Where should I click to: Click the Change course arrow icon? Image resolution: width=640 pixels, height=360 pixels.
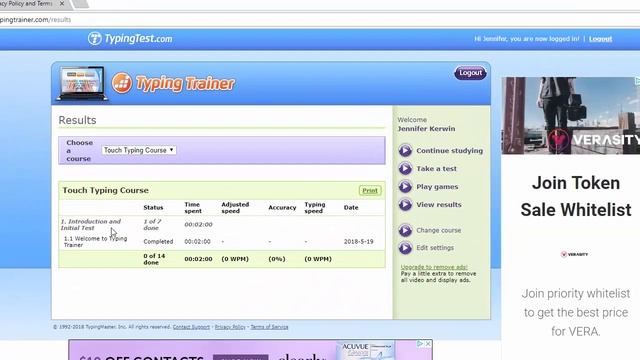(x=405, y=230)
